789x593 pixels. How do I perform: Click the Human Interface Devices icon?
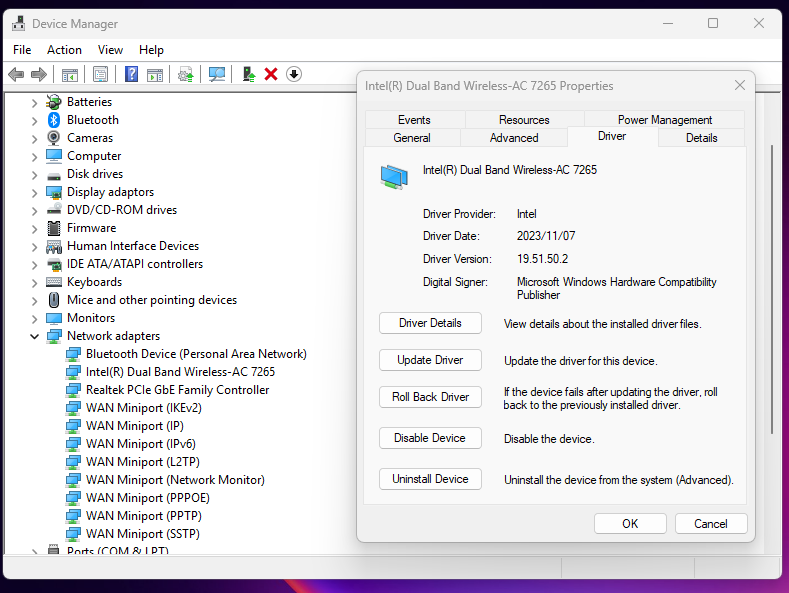coord(54,246)
